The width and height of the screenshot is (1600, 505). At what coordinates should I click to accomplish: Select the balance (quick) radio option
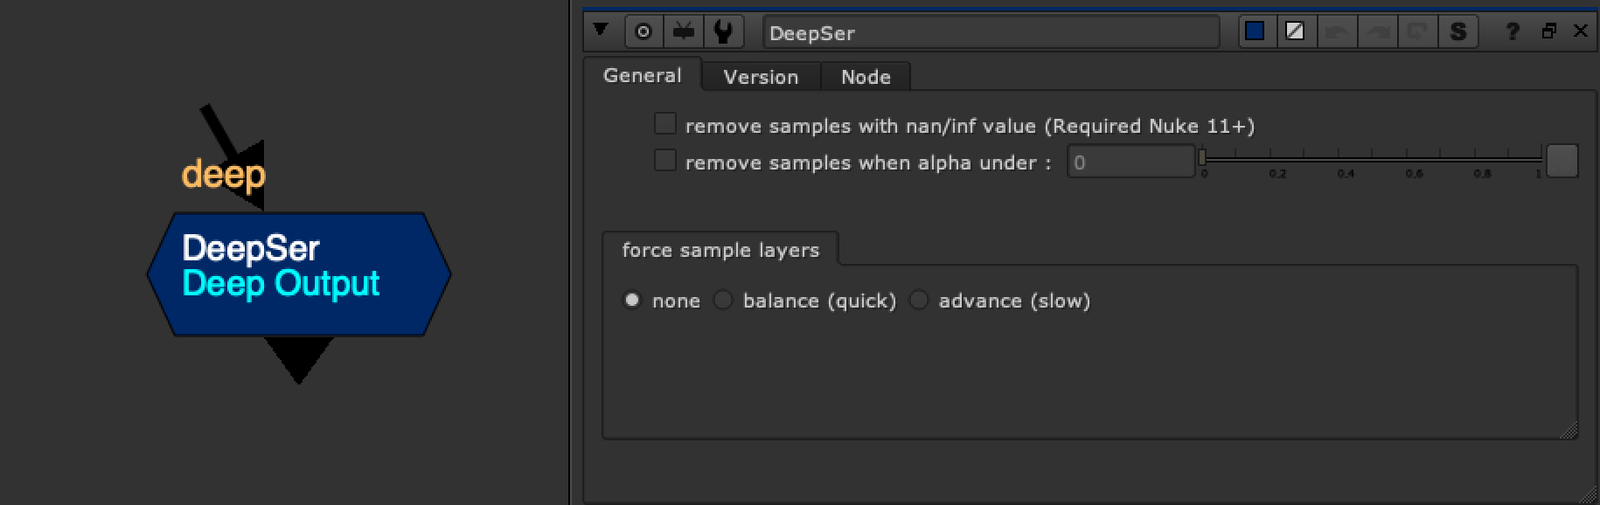tap(723, 300)
